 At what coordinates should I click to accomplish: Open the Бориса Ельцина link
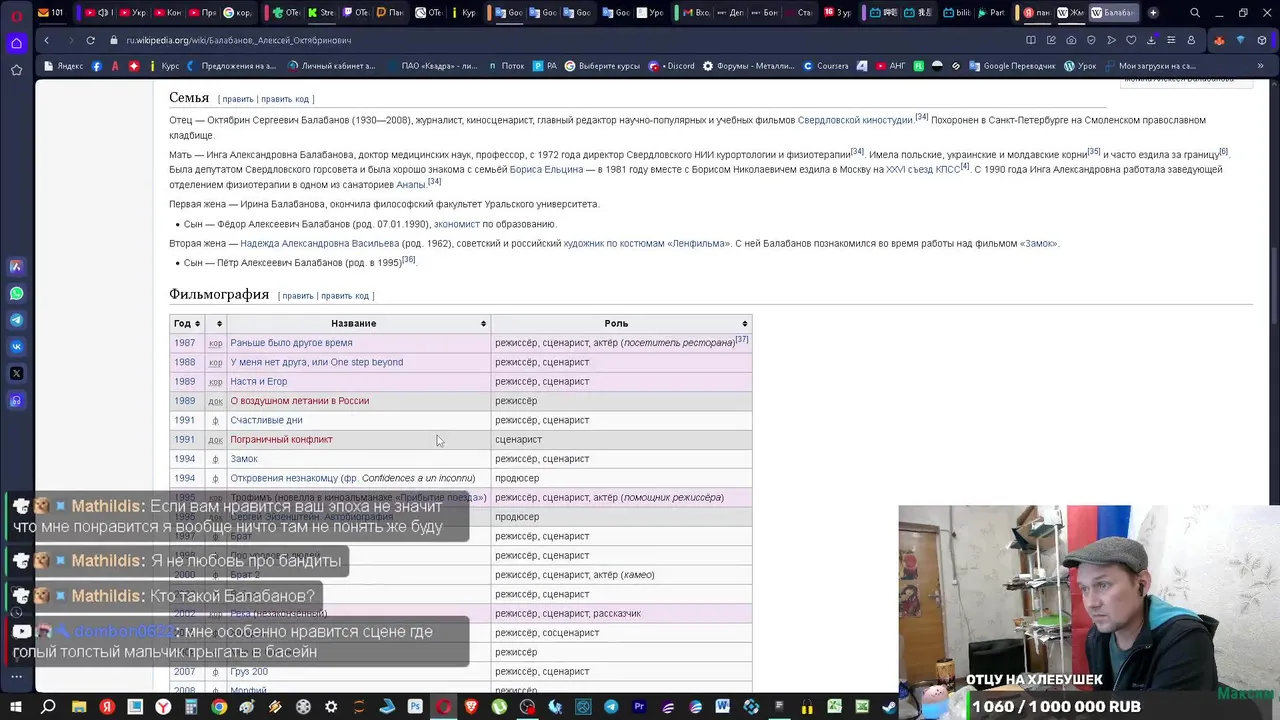tap(546, 169)
